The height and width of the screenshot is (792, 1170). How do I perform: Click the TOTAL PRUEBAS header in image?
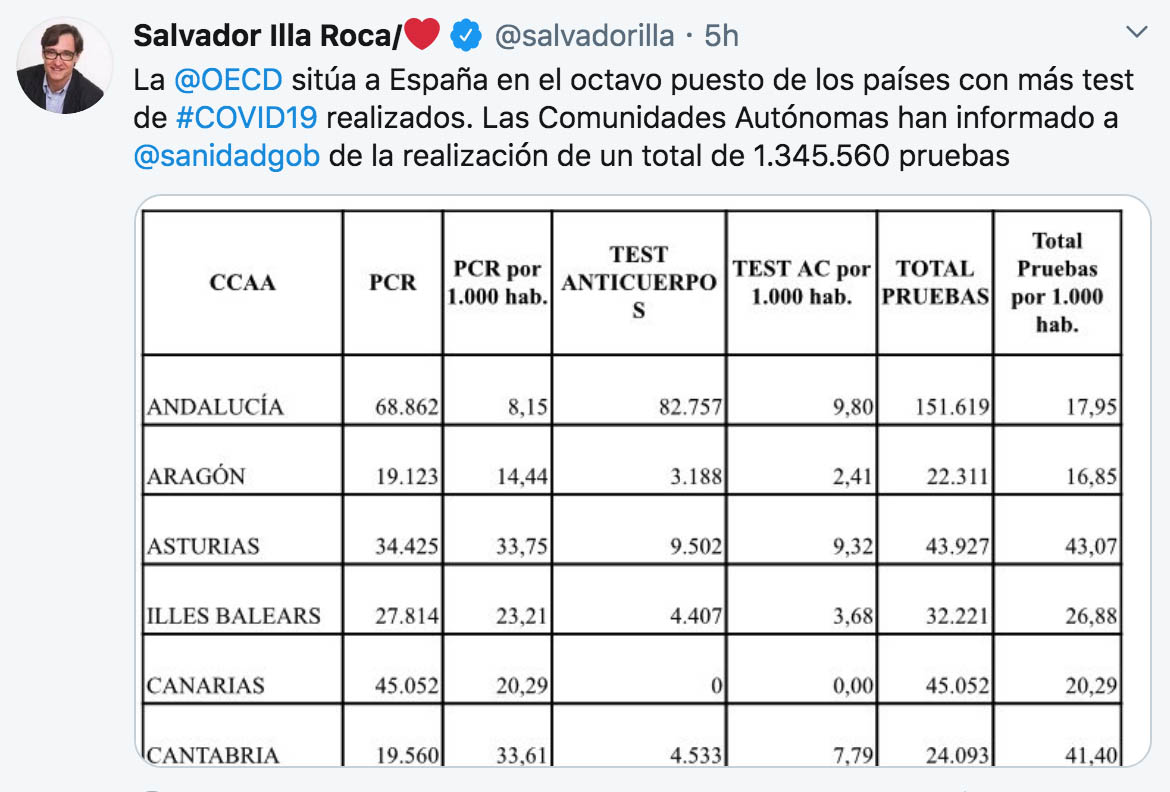935,282
